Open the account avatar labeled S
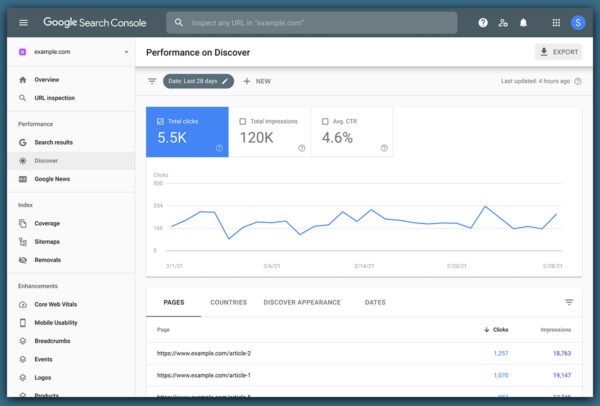The width and height of the screenshot is (600, 406). click(x=578, y=23)
